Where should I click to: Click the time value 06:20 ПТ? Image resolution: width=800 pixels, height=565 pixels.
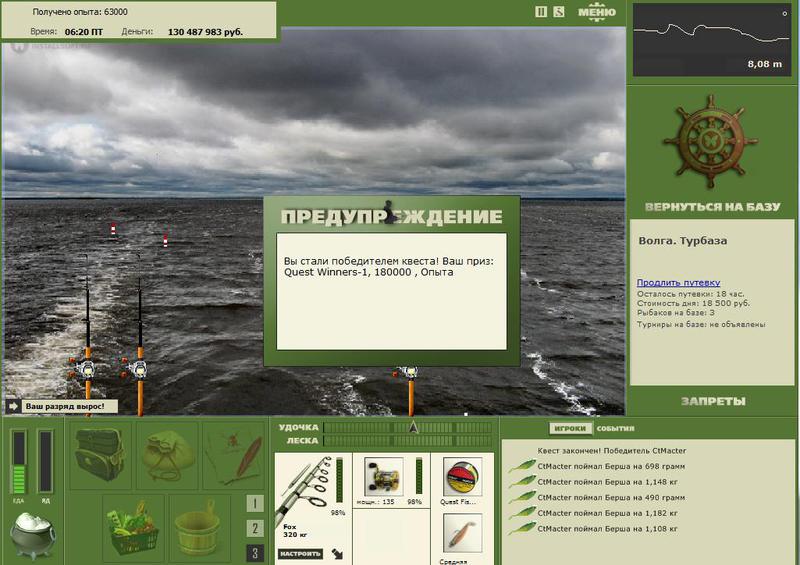pyautogui.click(x=84, y=32)
